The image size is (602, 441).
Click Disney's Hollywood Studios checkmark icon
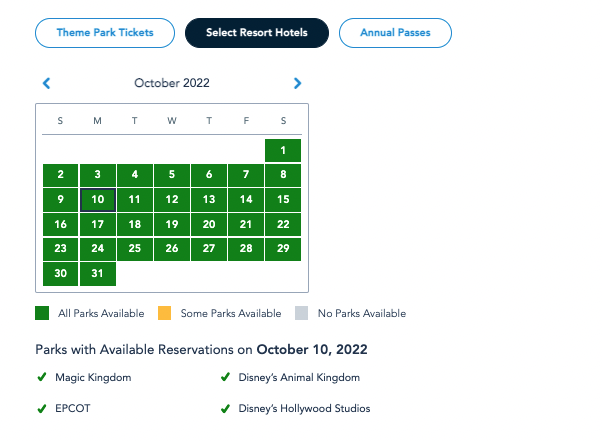[x=225, y=409]
